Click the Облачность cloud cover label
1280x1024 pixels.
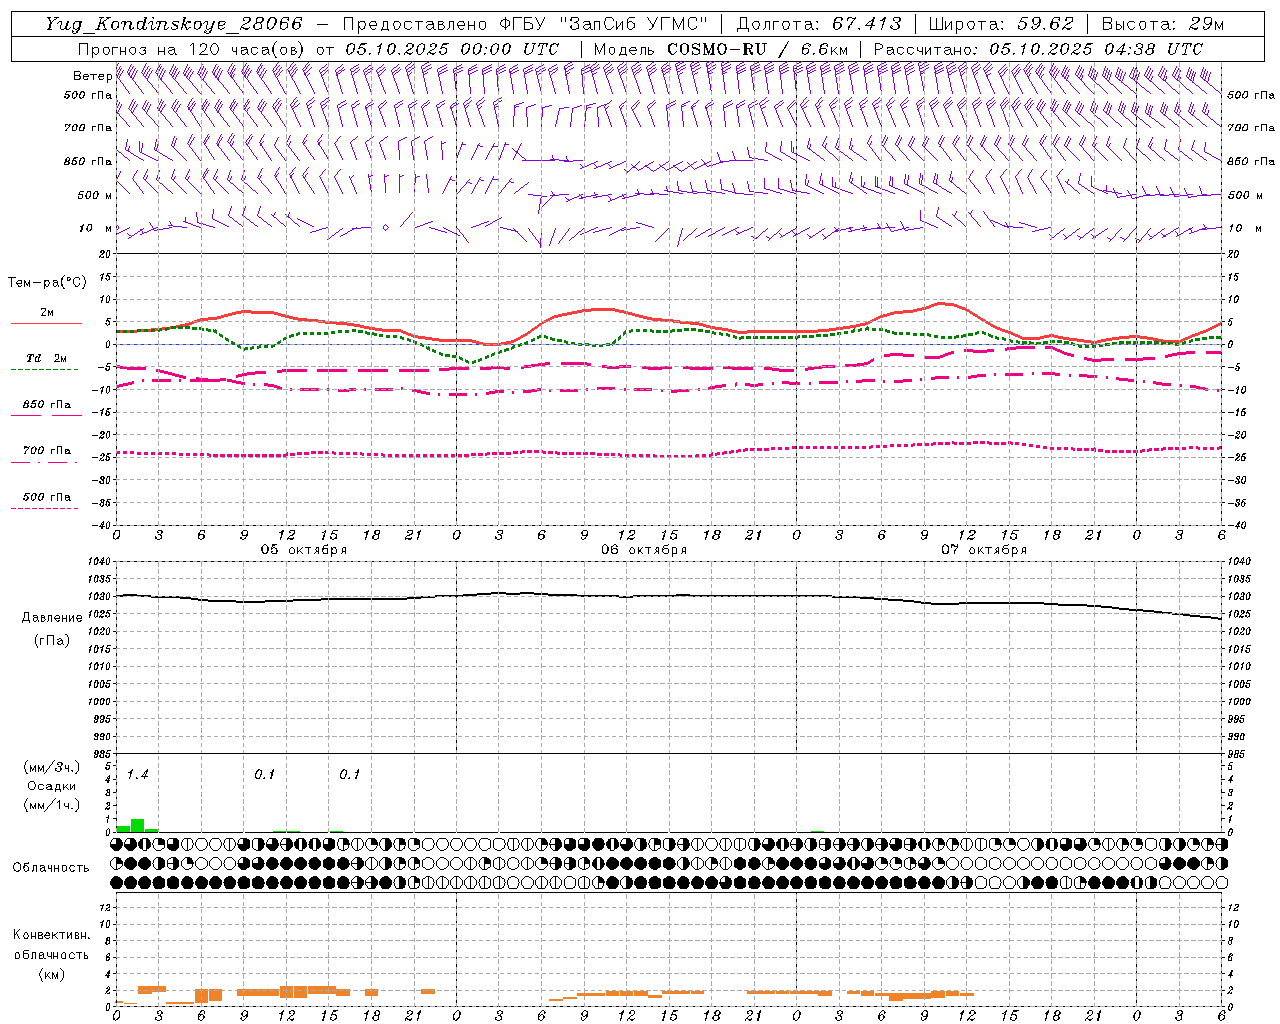click(x=51, y=867)
